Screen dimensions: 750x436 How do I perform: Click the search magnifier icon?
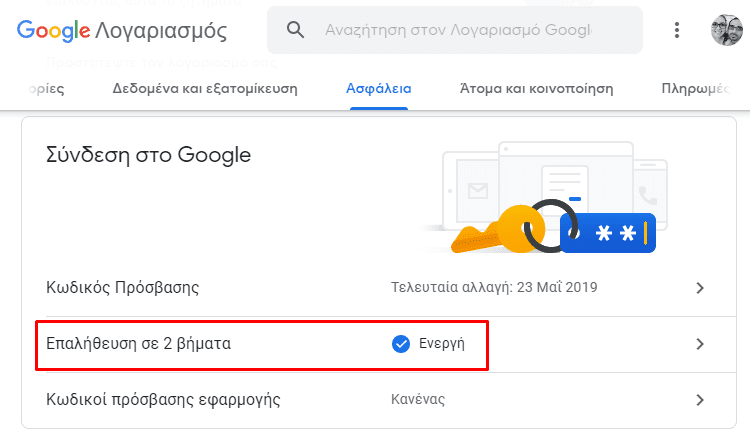tap(295, 30)
